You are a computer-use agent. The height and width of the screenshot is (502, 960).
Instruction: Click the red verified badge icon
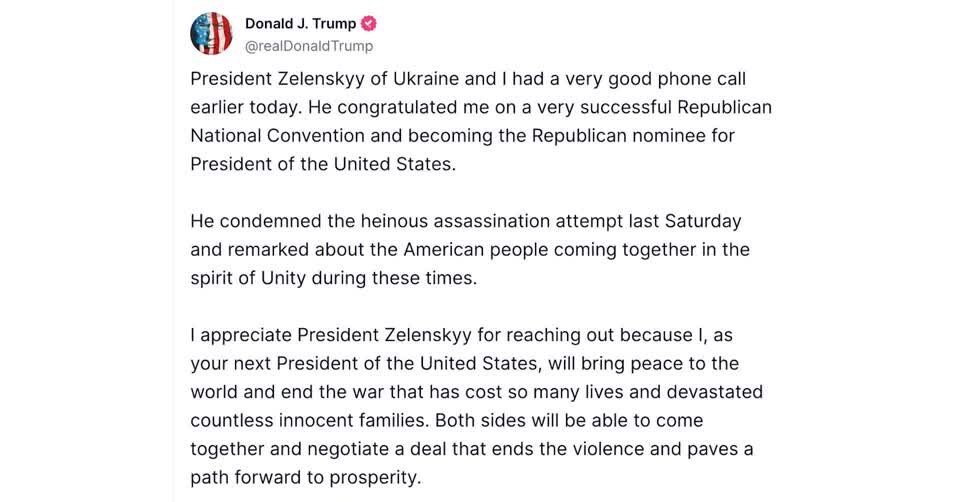point(369,23)
